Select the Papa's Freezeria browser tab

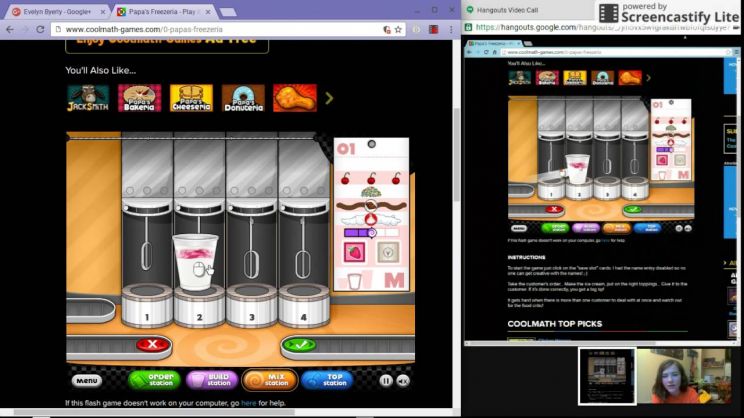(164, 11)
